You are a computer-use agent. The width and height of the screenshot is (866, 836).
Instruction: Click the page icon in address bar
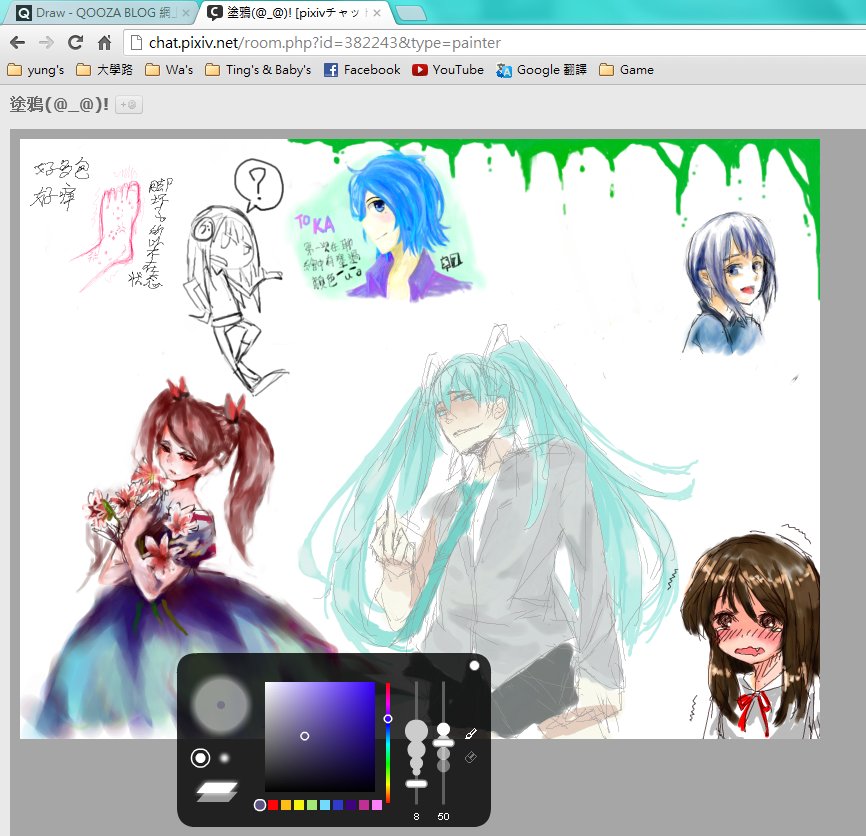(136, 43)
